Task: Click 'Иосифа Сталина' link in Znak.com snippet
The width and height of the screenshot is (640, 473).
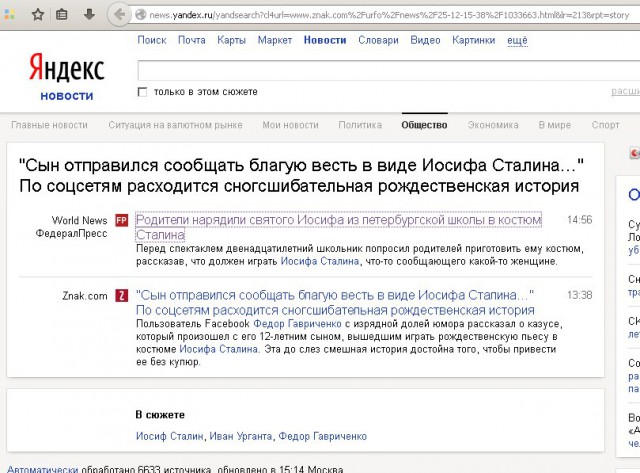Action: click(x=219, y=349)
